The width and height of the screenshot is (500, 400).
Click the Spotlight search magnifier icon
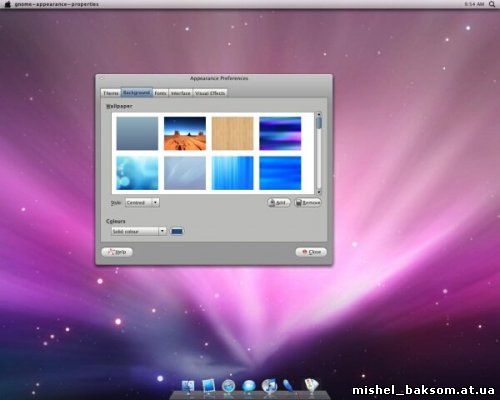492,4
